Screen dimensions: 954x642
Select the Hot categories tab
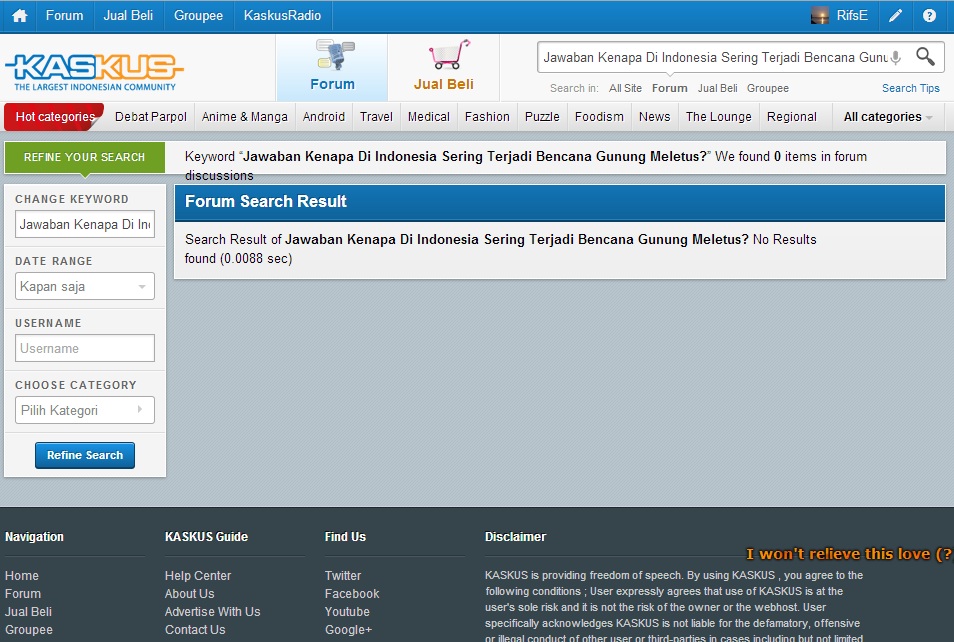pyautogui.click(x=55, y=117)
